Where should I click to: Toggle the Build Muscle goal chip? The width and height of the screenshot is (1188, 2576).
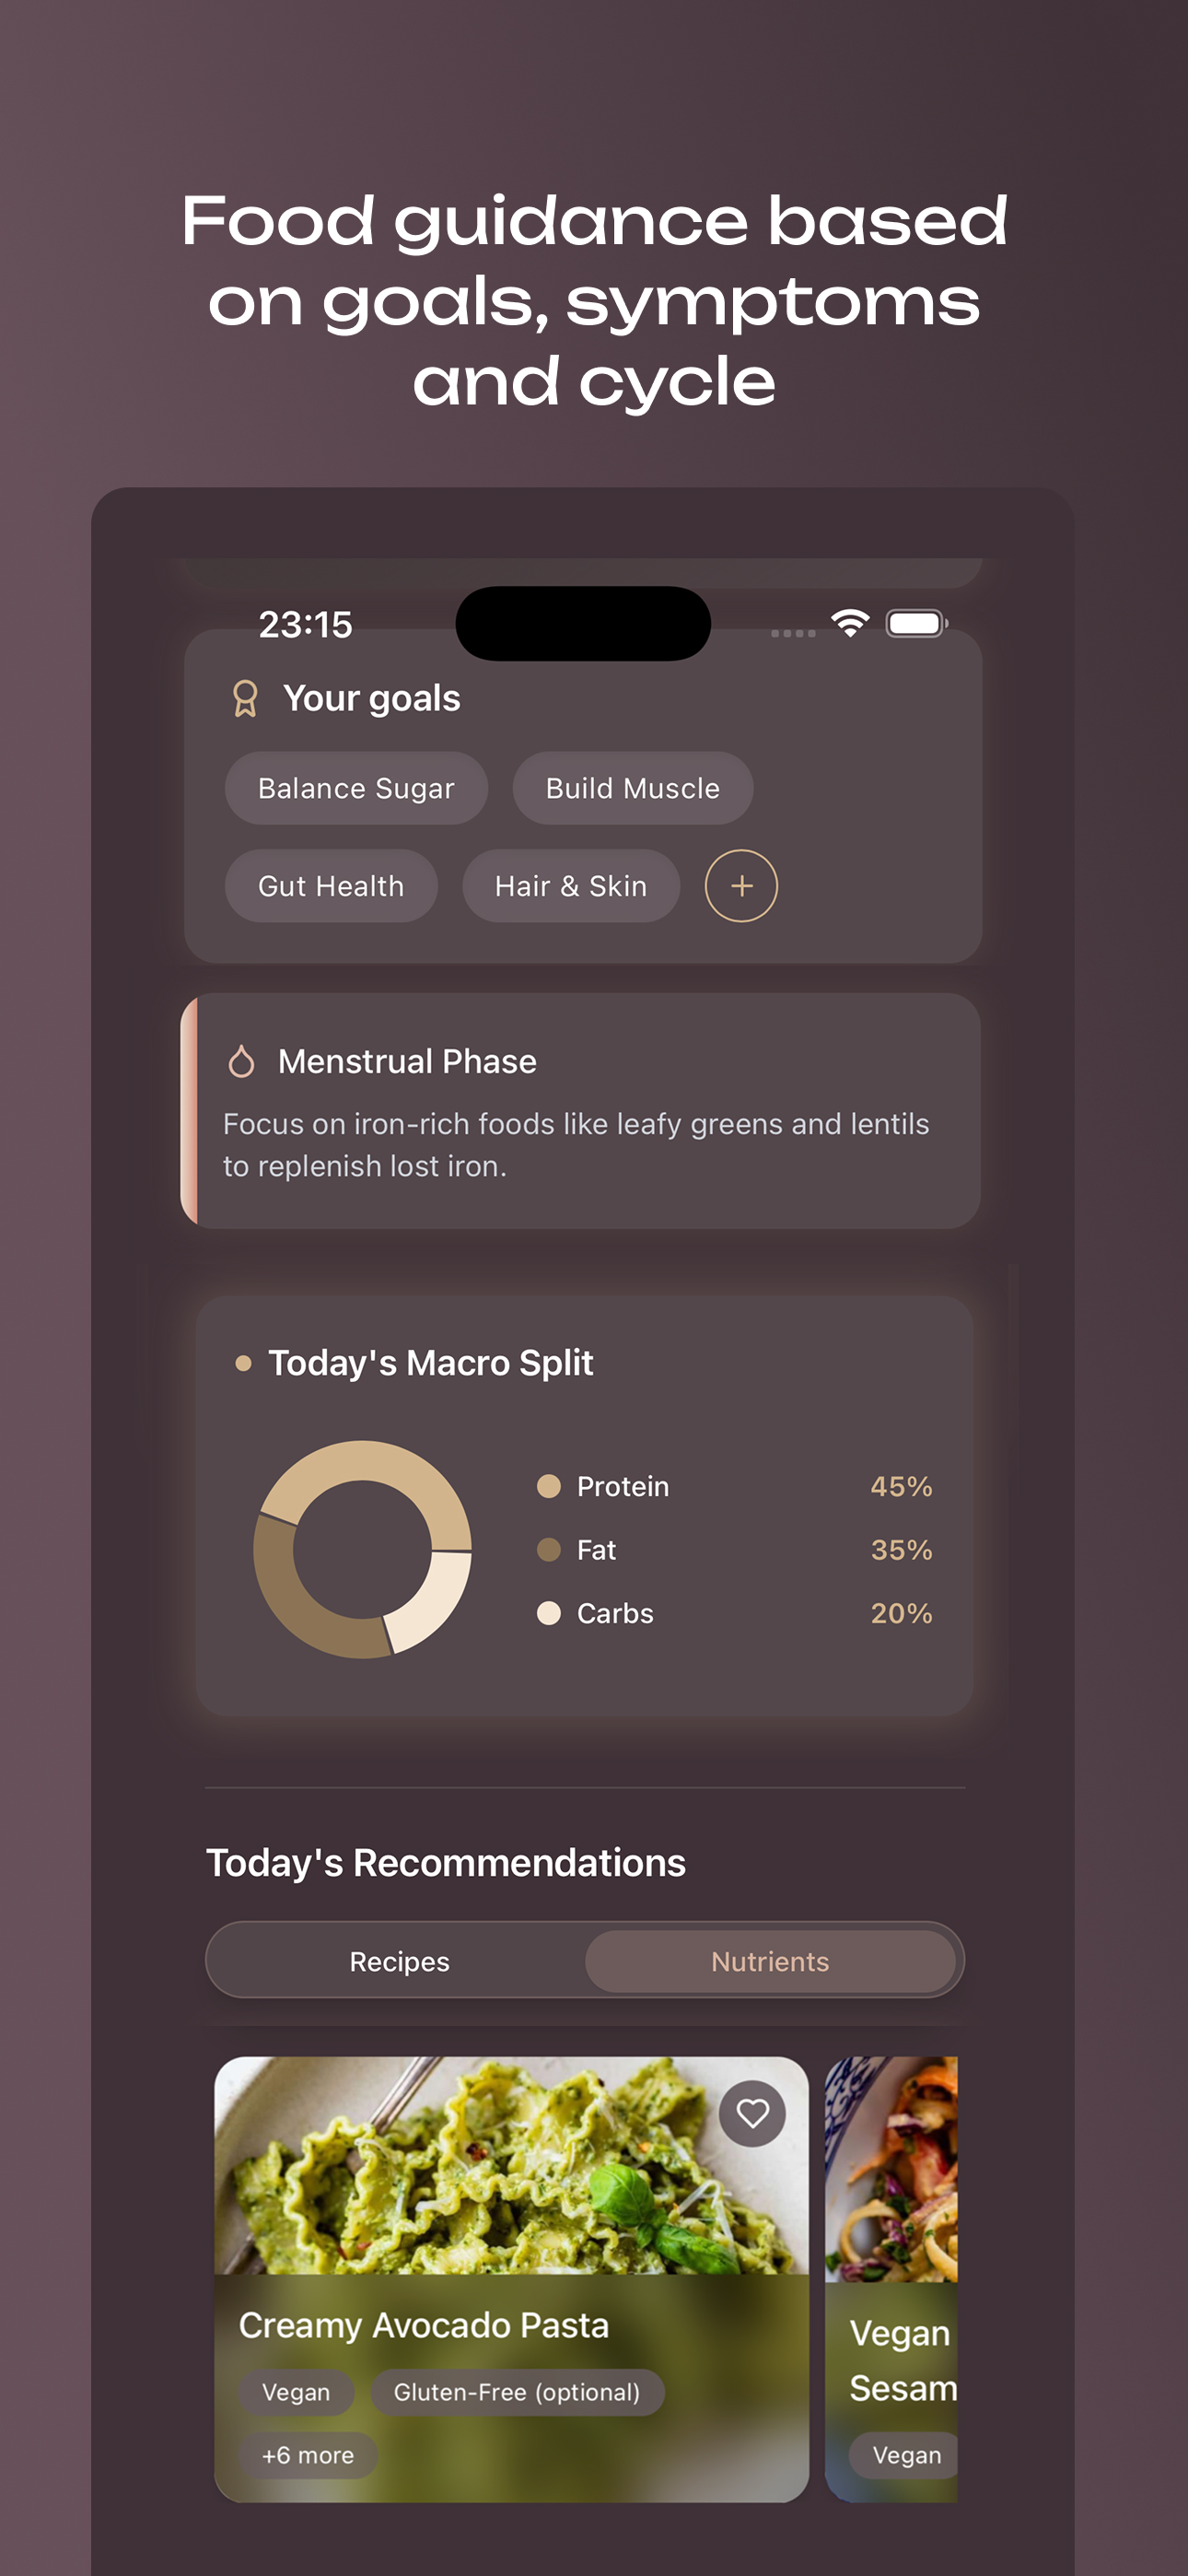click(632, 788)
